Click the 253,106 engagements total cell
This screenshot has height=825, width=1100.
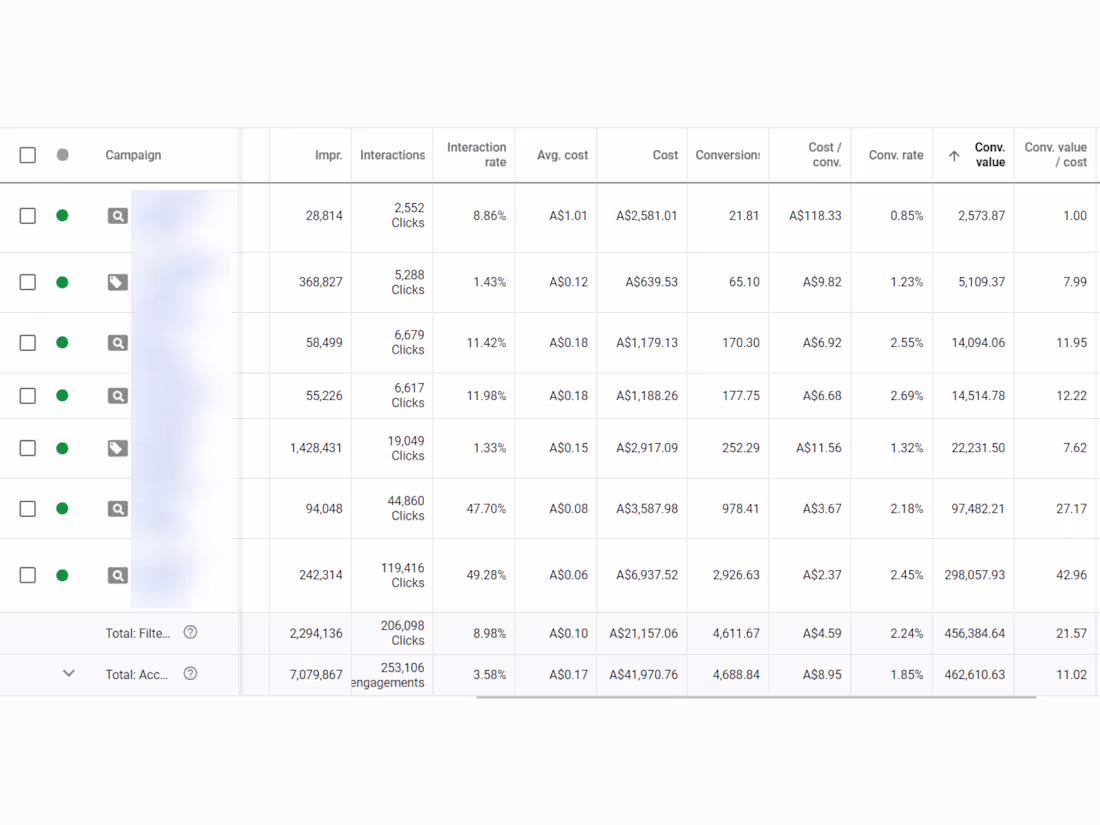388,675
